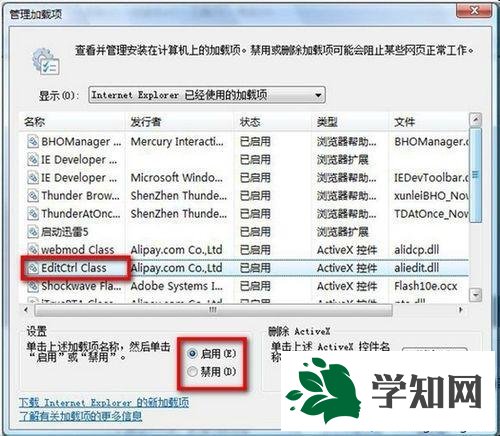Click the horizontal scroll right arrow
Image resolution: width=500 pixels, height=436 pixels.
461,310
